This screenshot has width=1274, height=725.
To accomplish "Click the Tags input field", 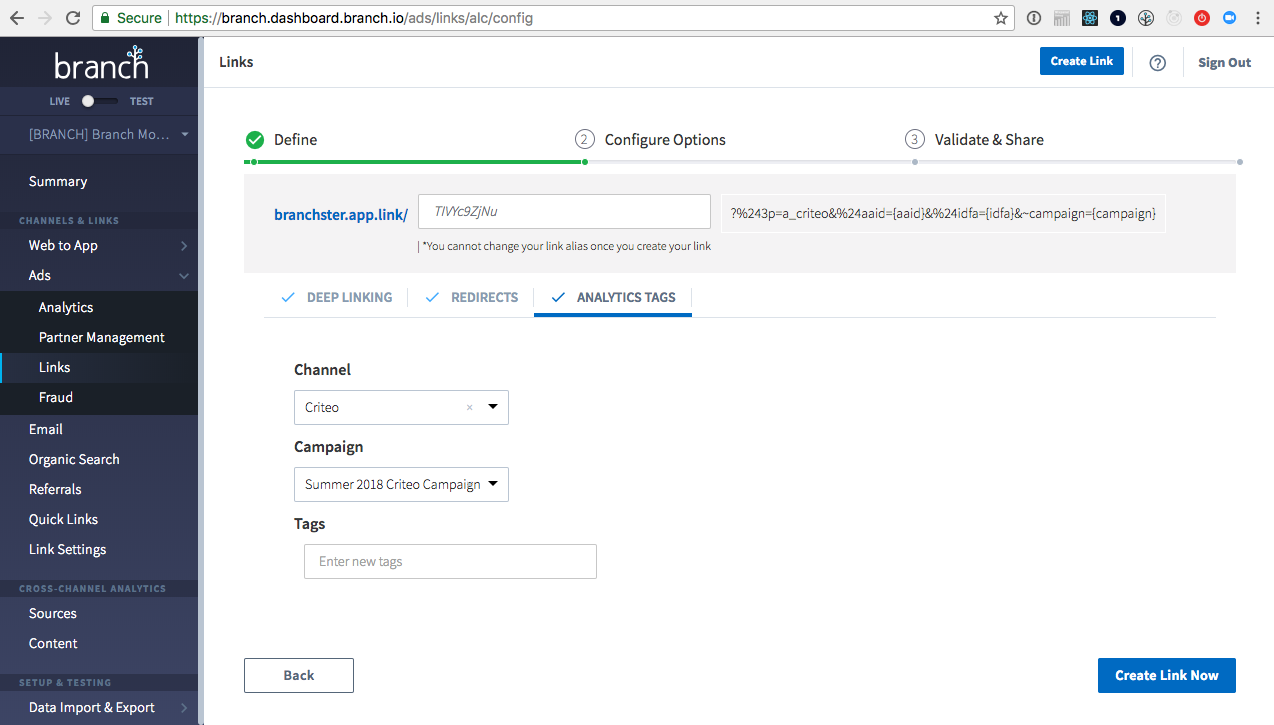I will [450, 561].
